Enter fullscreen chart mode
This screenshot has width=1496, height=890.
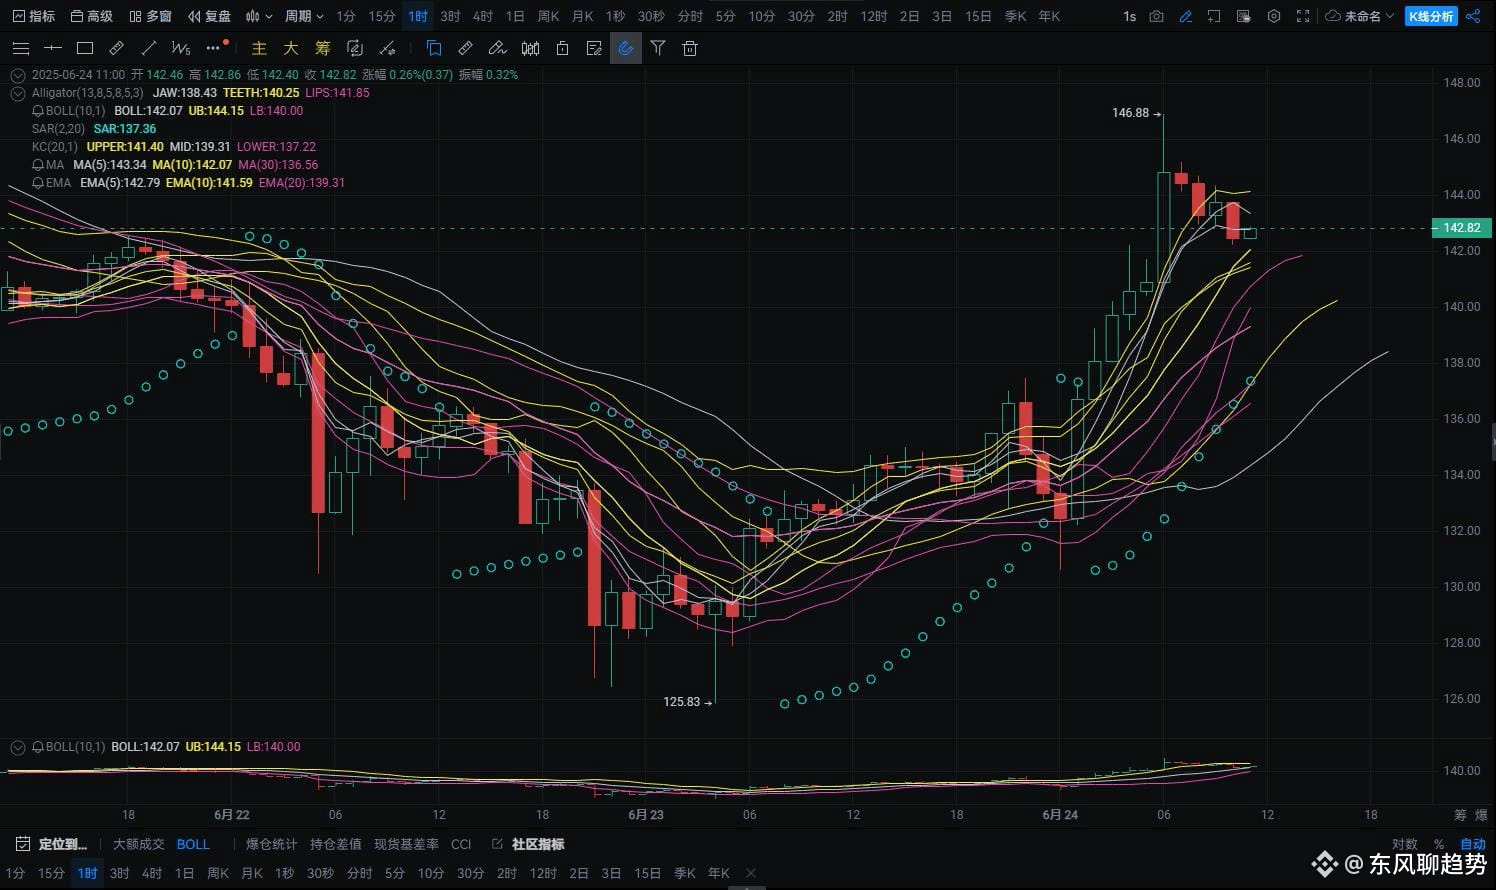[x=1302, y=16]
